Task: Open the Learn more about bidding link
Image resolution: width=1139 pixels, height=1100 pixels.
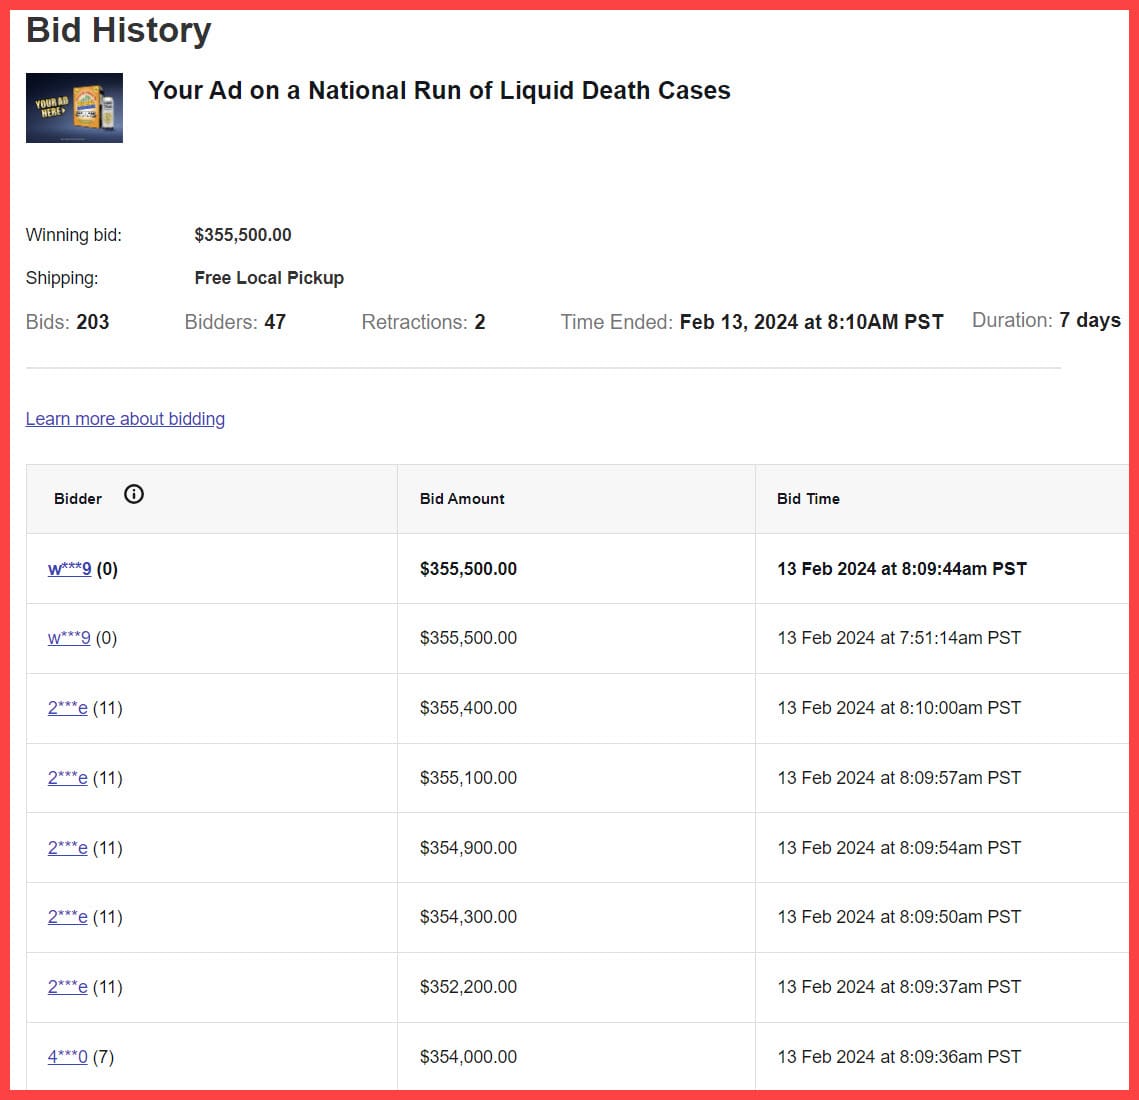Action: (x=125, y=419)
